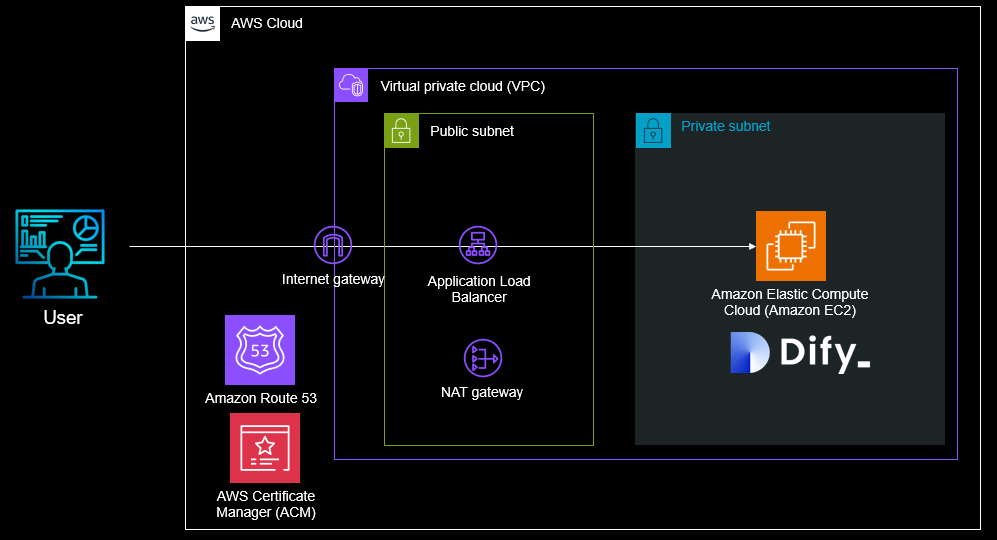The width and height of the screenshot is (997, 540).
Task: Select the AWS Cloud logo icon
Action: [x=203, y=24]
